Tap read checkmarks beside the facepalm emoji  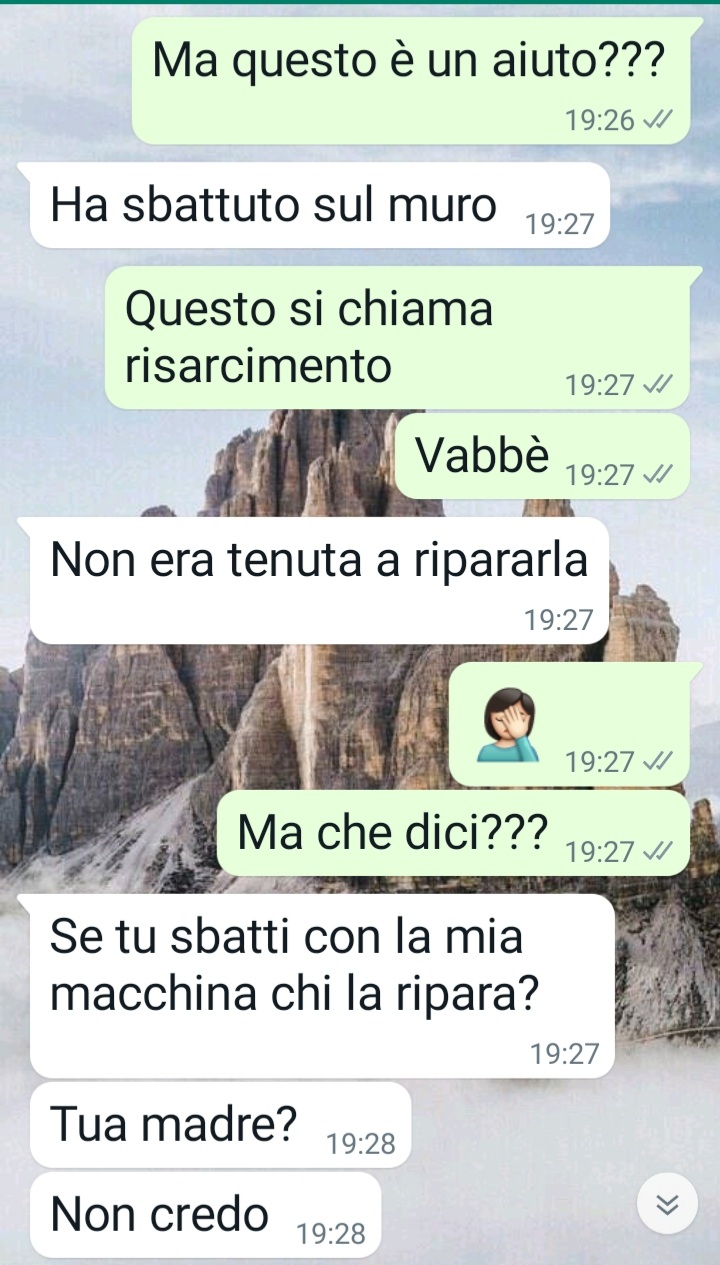(x=656, y=762)
